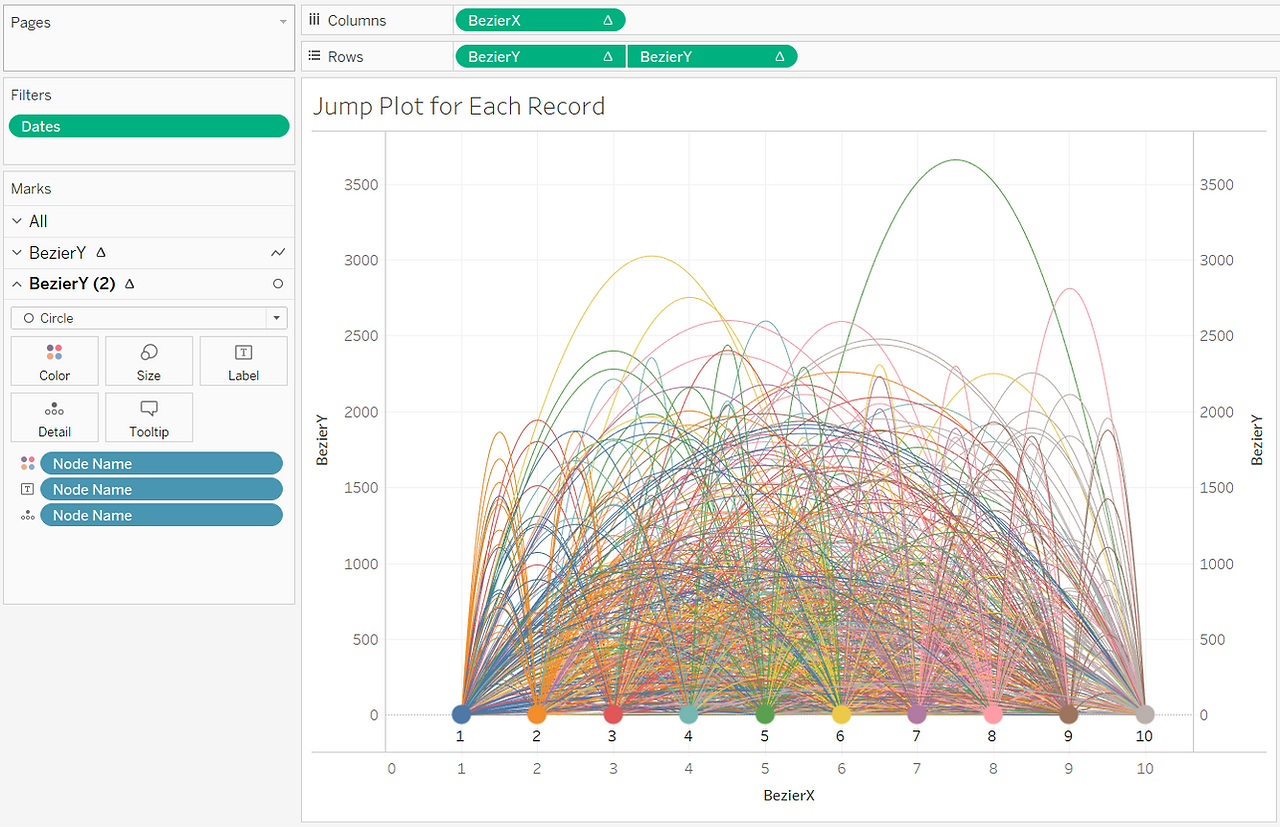Expand the All marks section

(x=17, y=221)
